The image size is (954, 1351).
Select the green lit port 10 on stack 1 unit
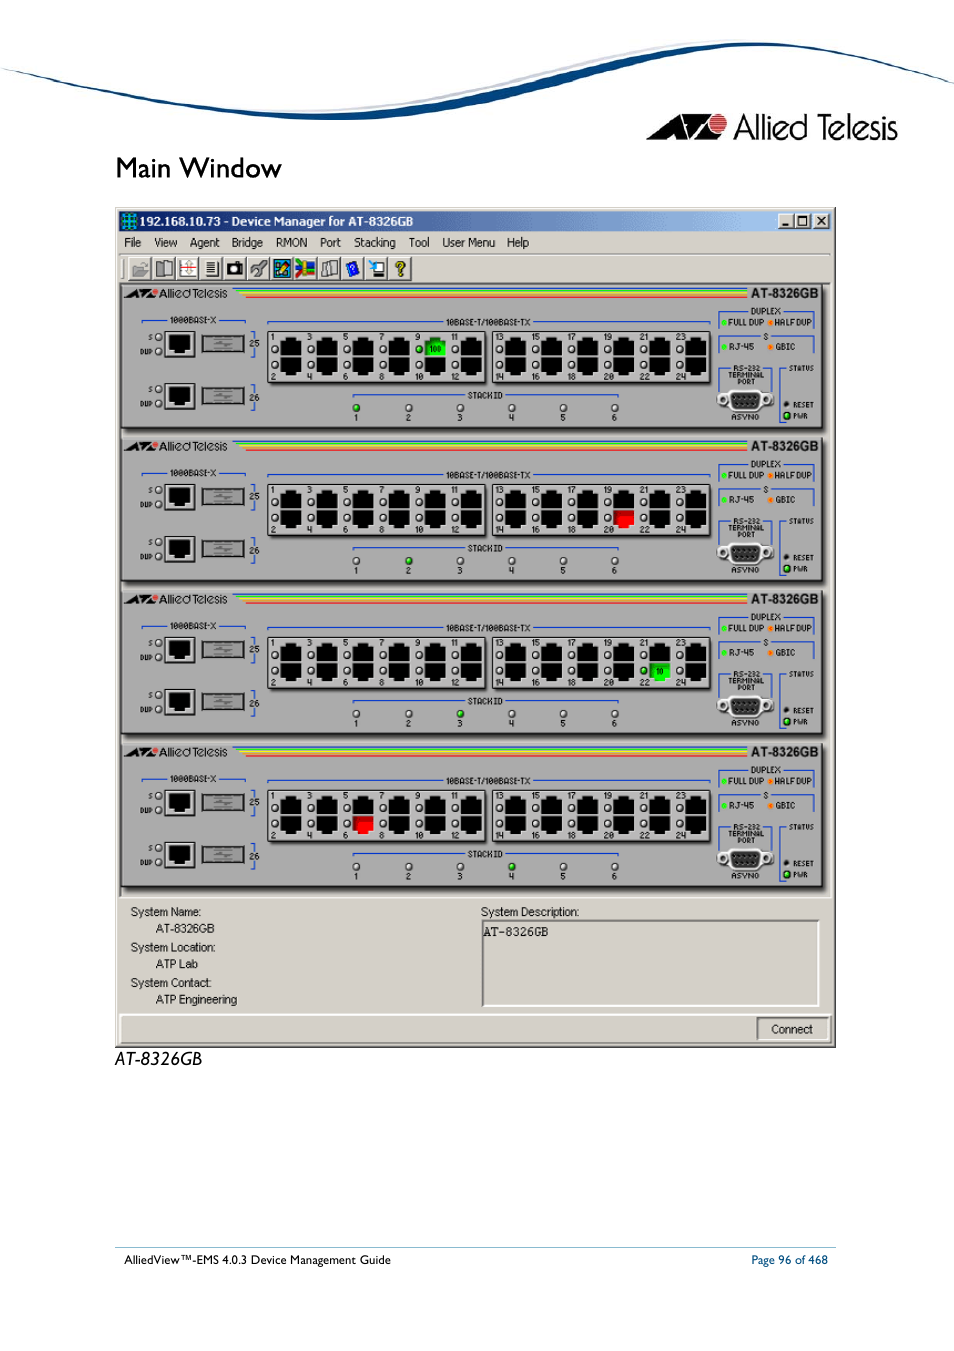[435, 348]
